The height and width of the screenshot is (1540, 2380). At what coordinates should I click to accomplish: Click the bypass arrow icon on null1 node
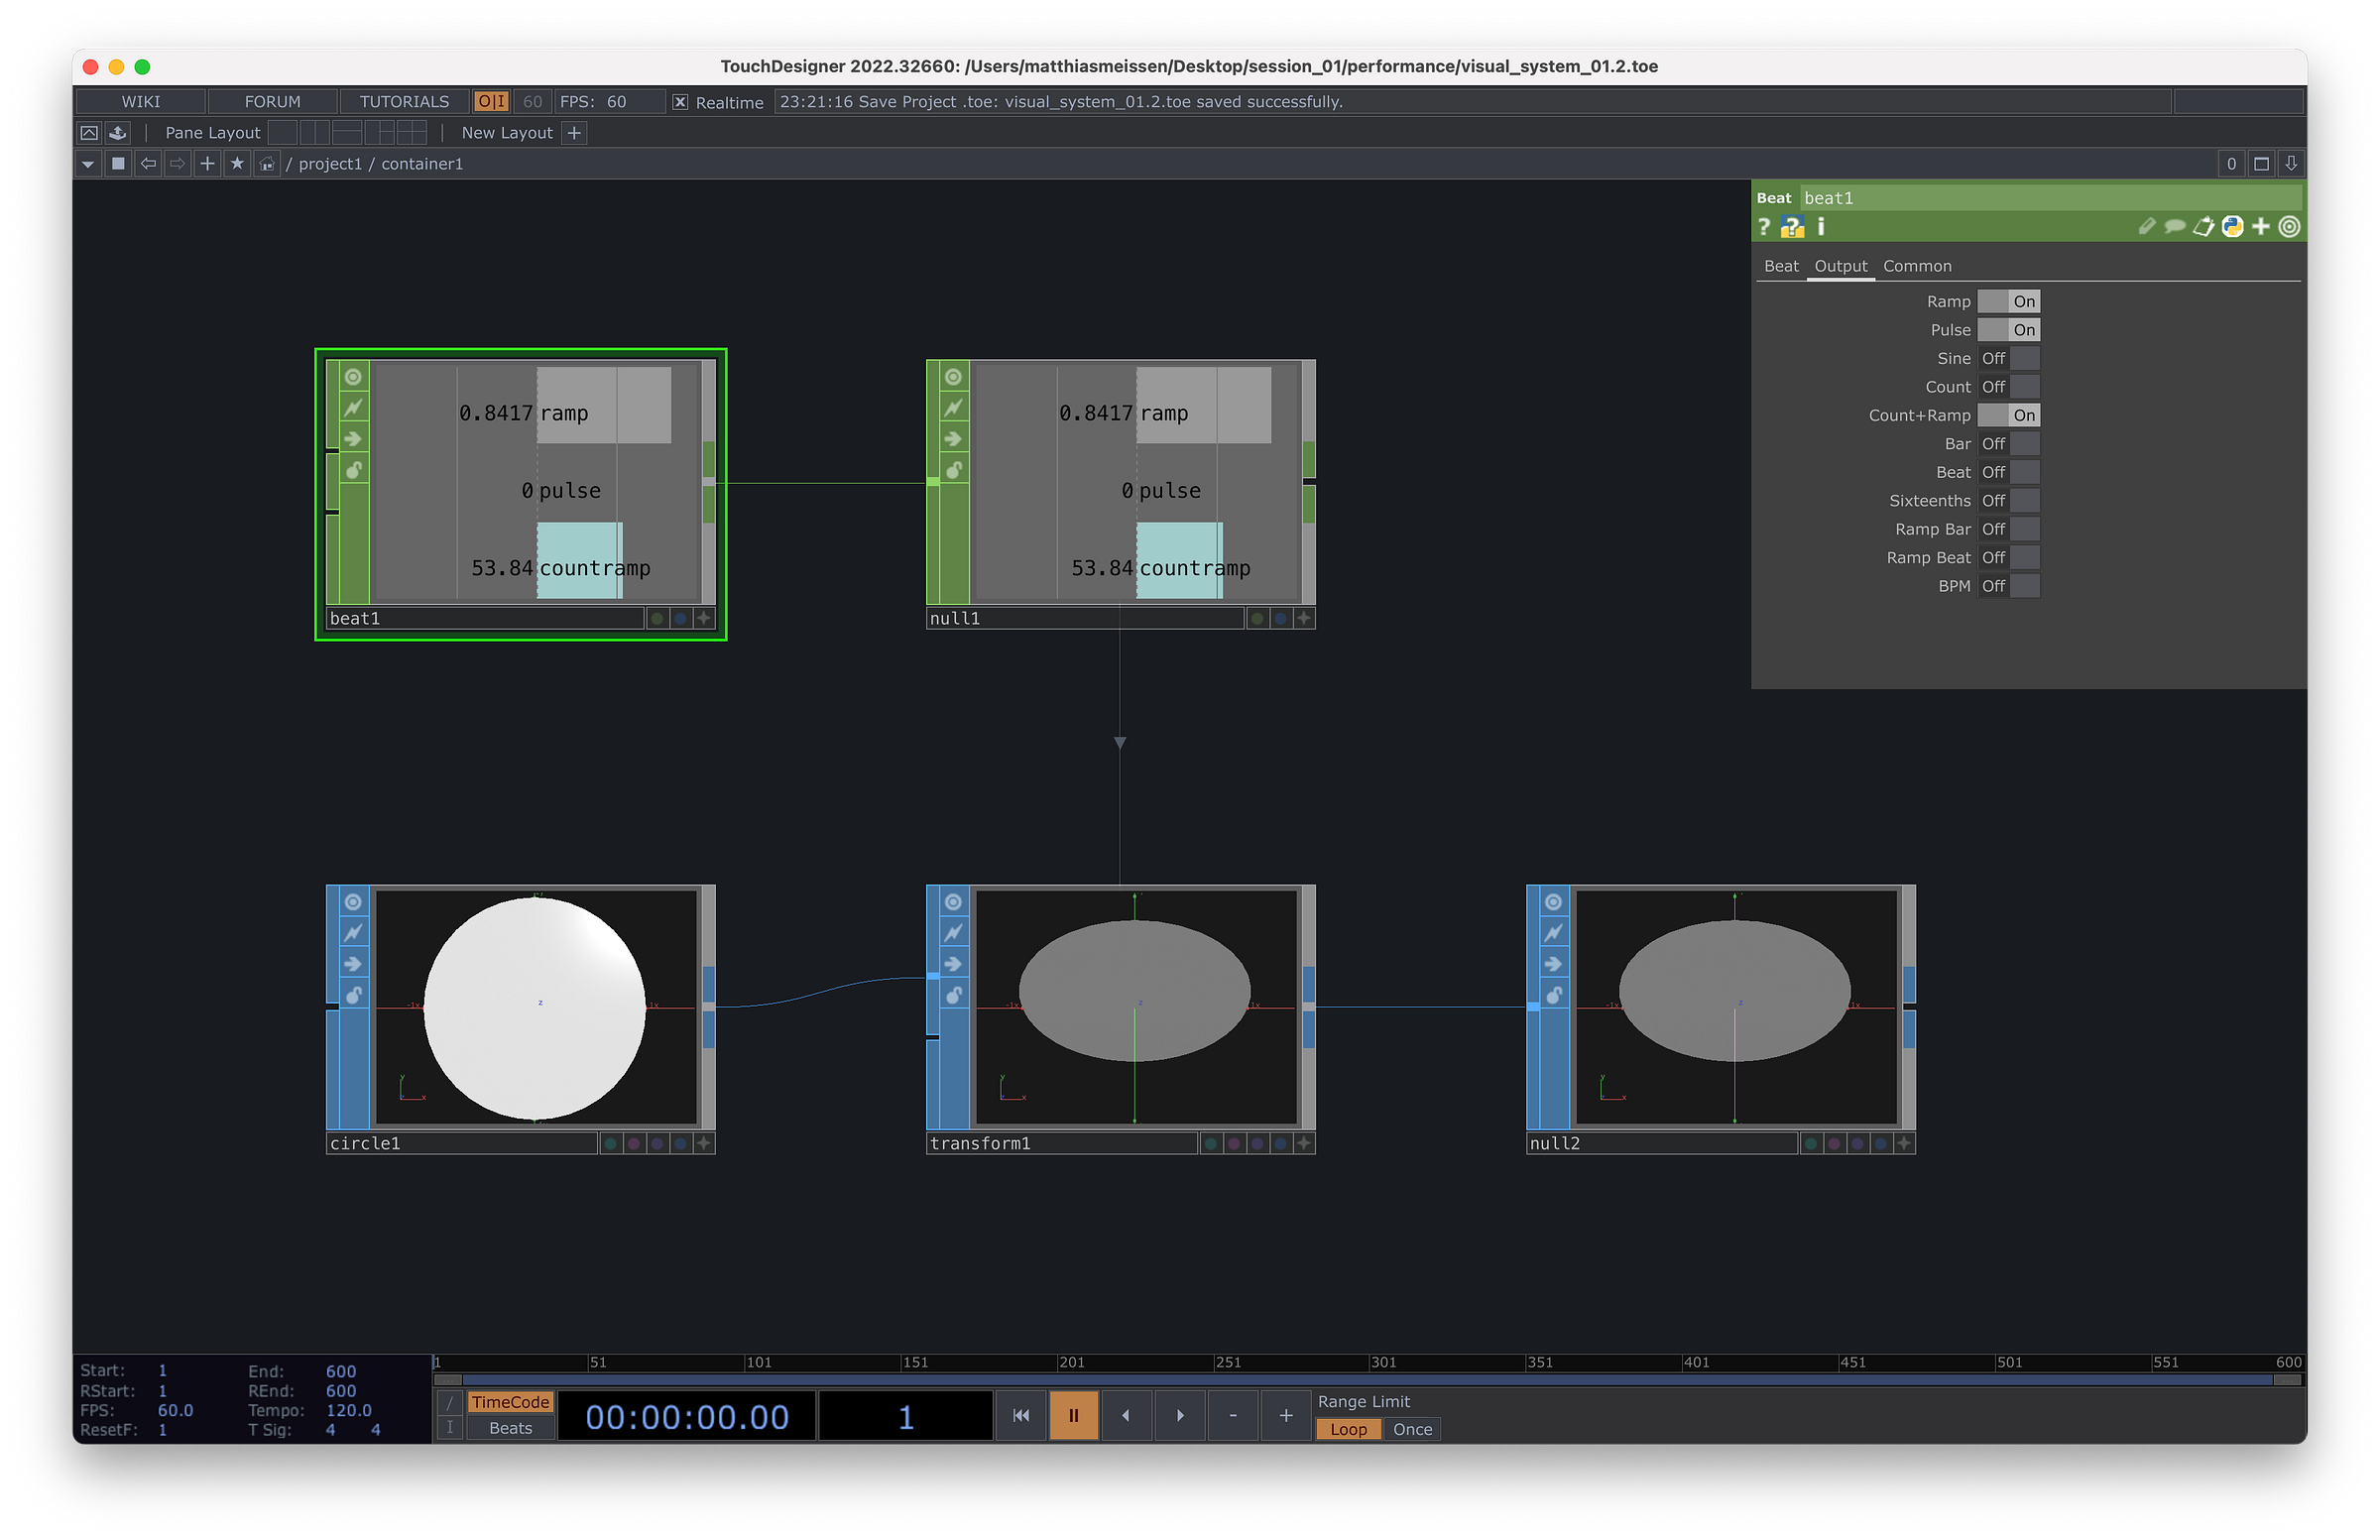coord(953,439)
